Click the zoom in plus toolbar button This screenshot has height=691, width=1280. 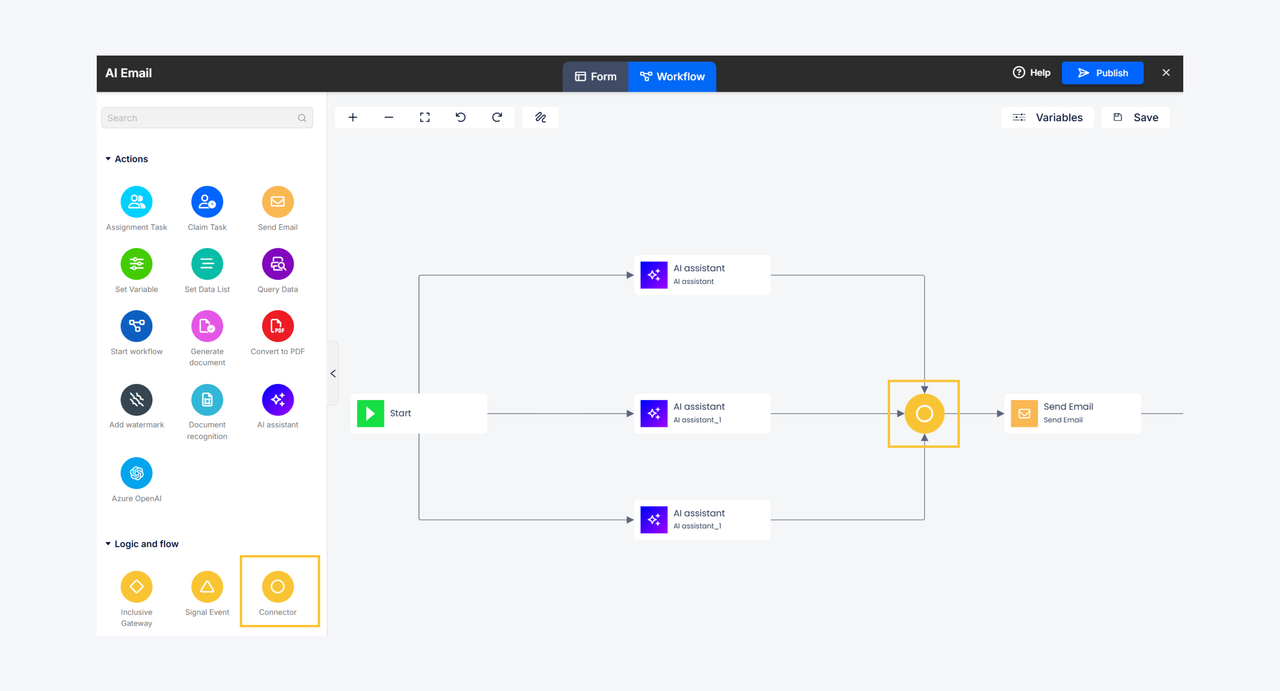point(353,117)
